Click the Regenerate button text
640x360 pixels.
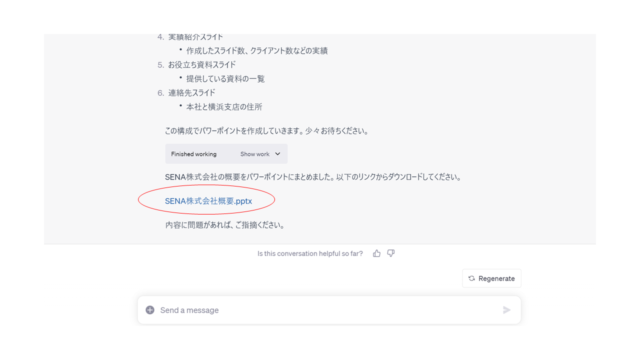[x=496, y=278]
